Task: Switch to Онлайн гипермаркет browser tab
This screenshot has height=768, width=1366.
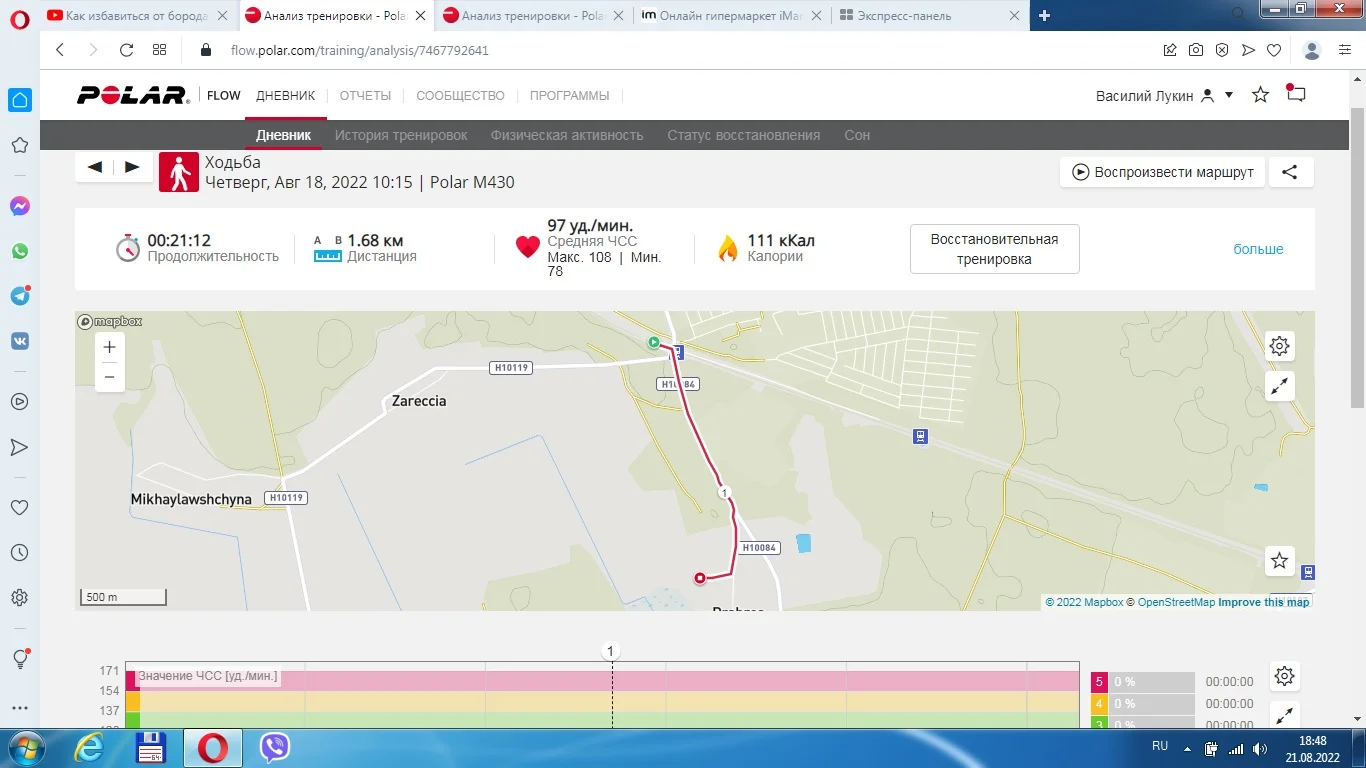Action: point(731,15)
